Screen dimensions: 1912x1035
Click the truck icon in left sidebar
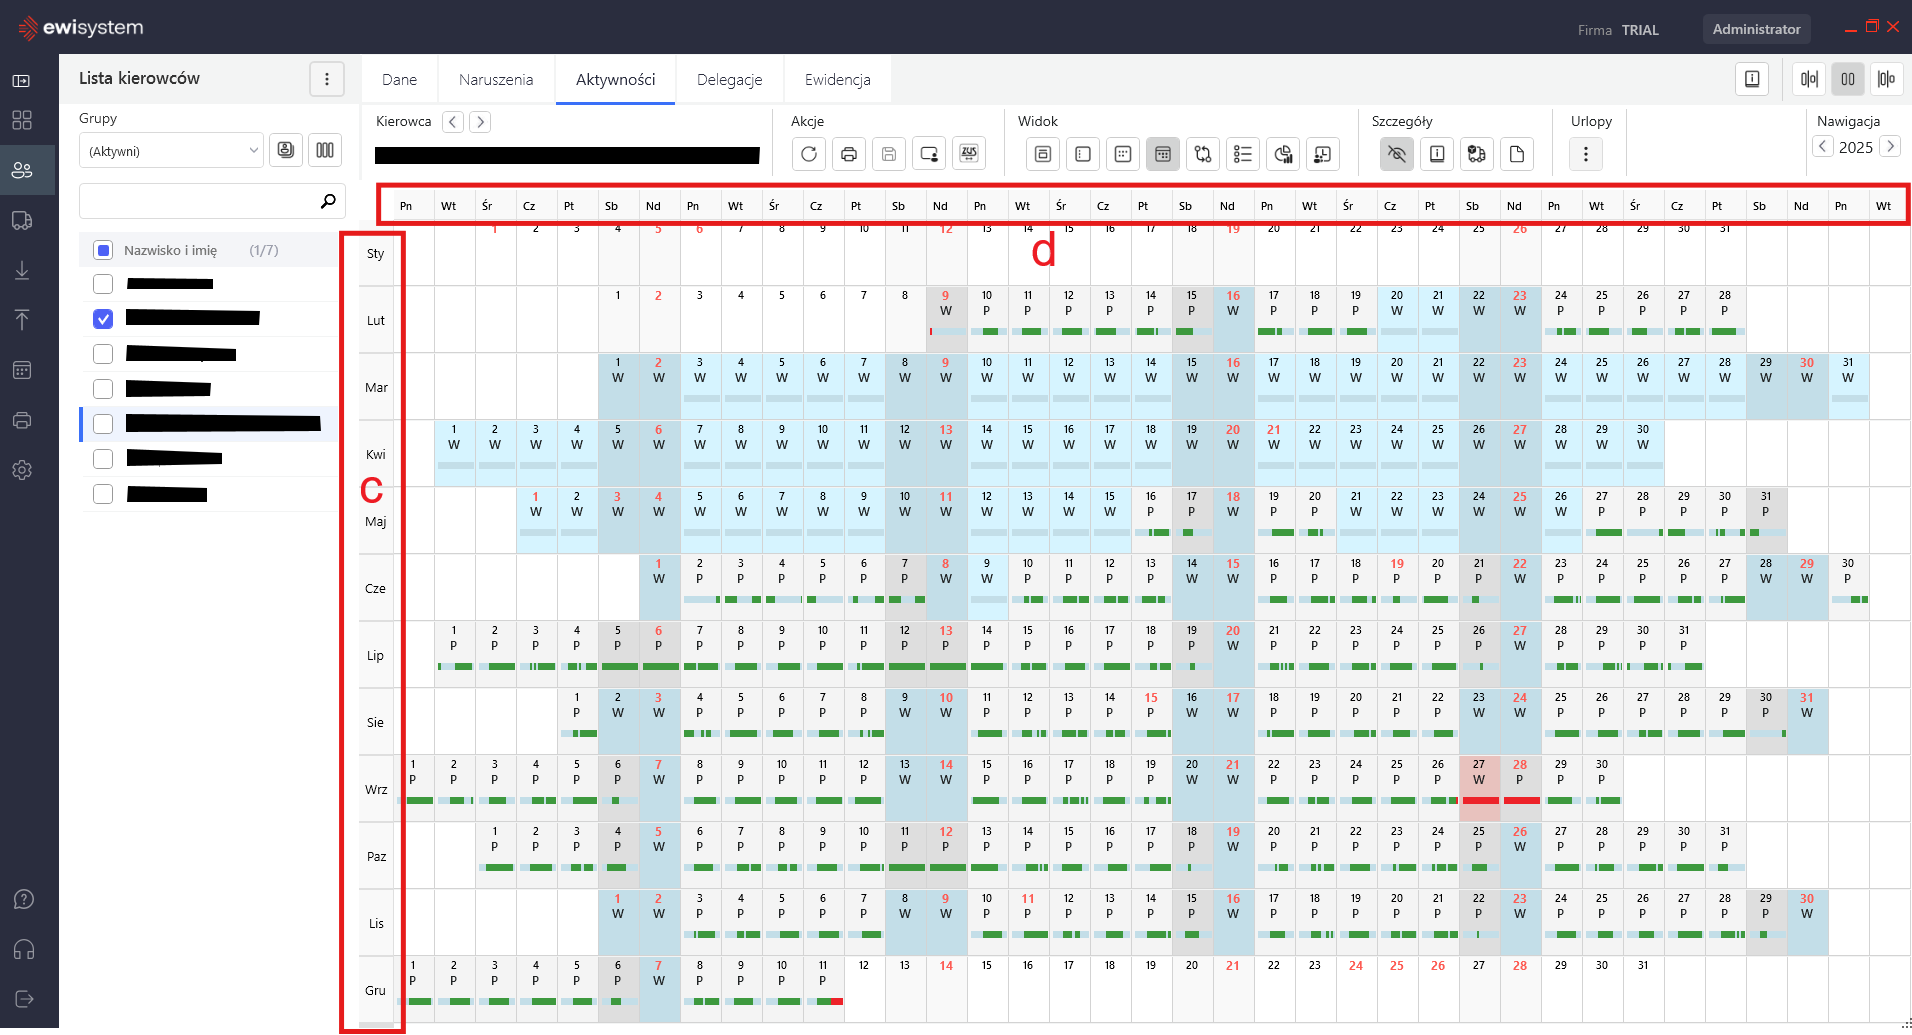22,220
